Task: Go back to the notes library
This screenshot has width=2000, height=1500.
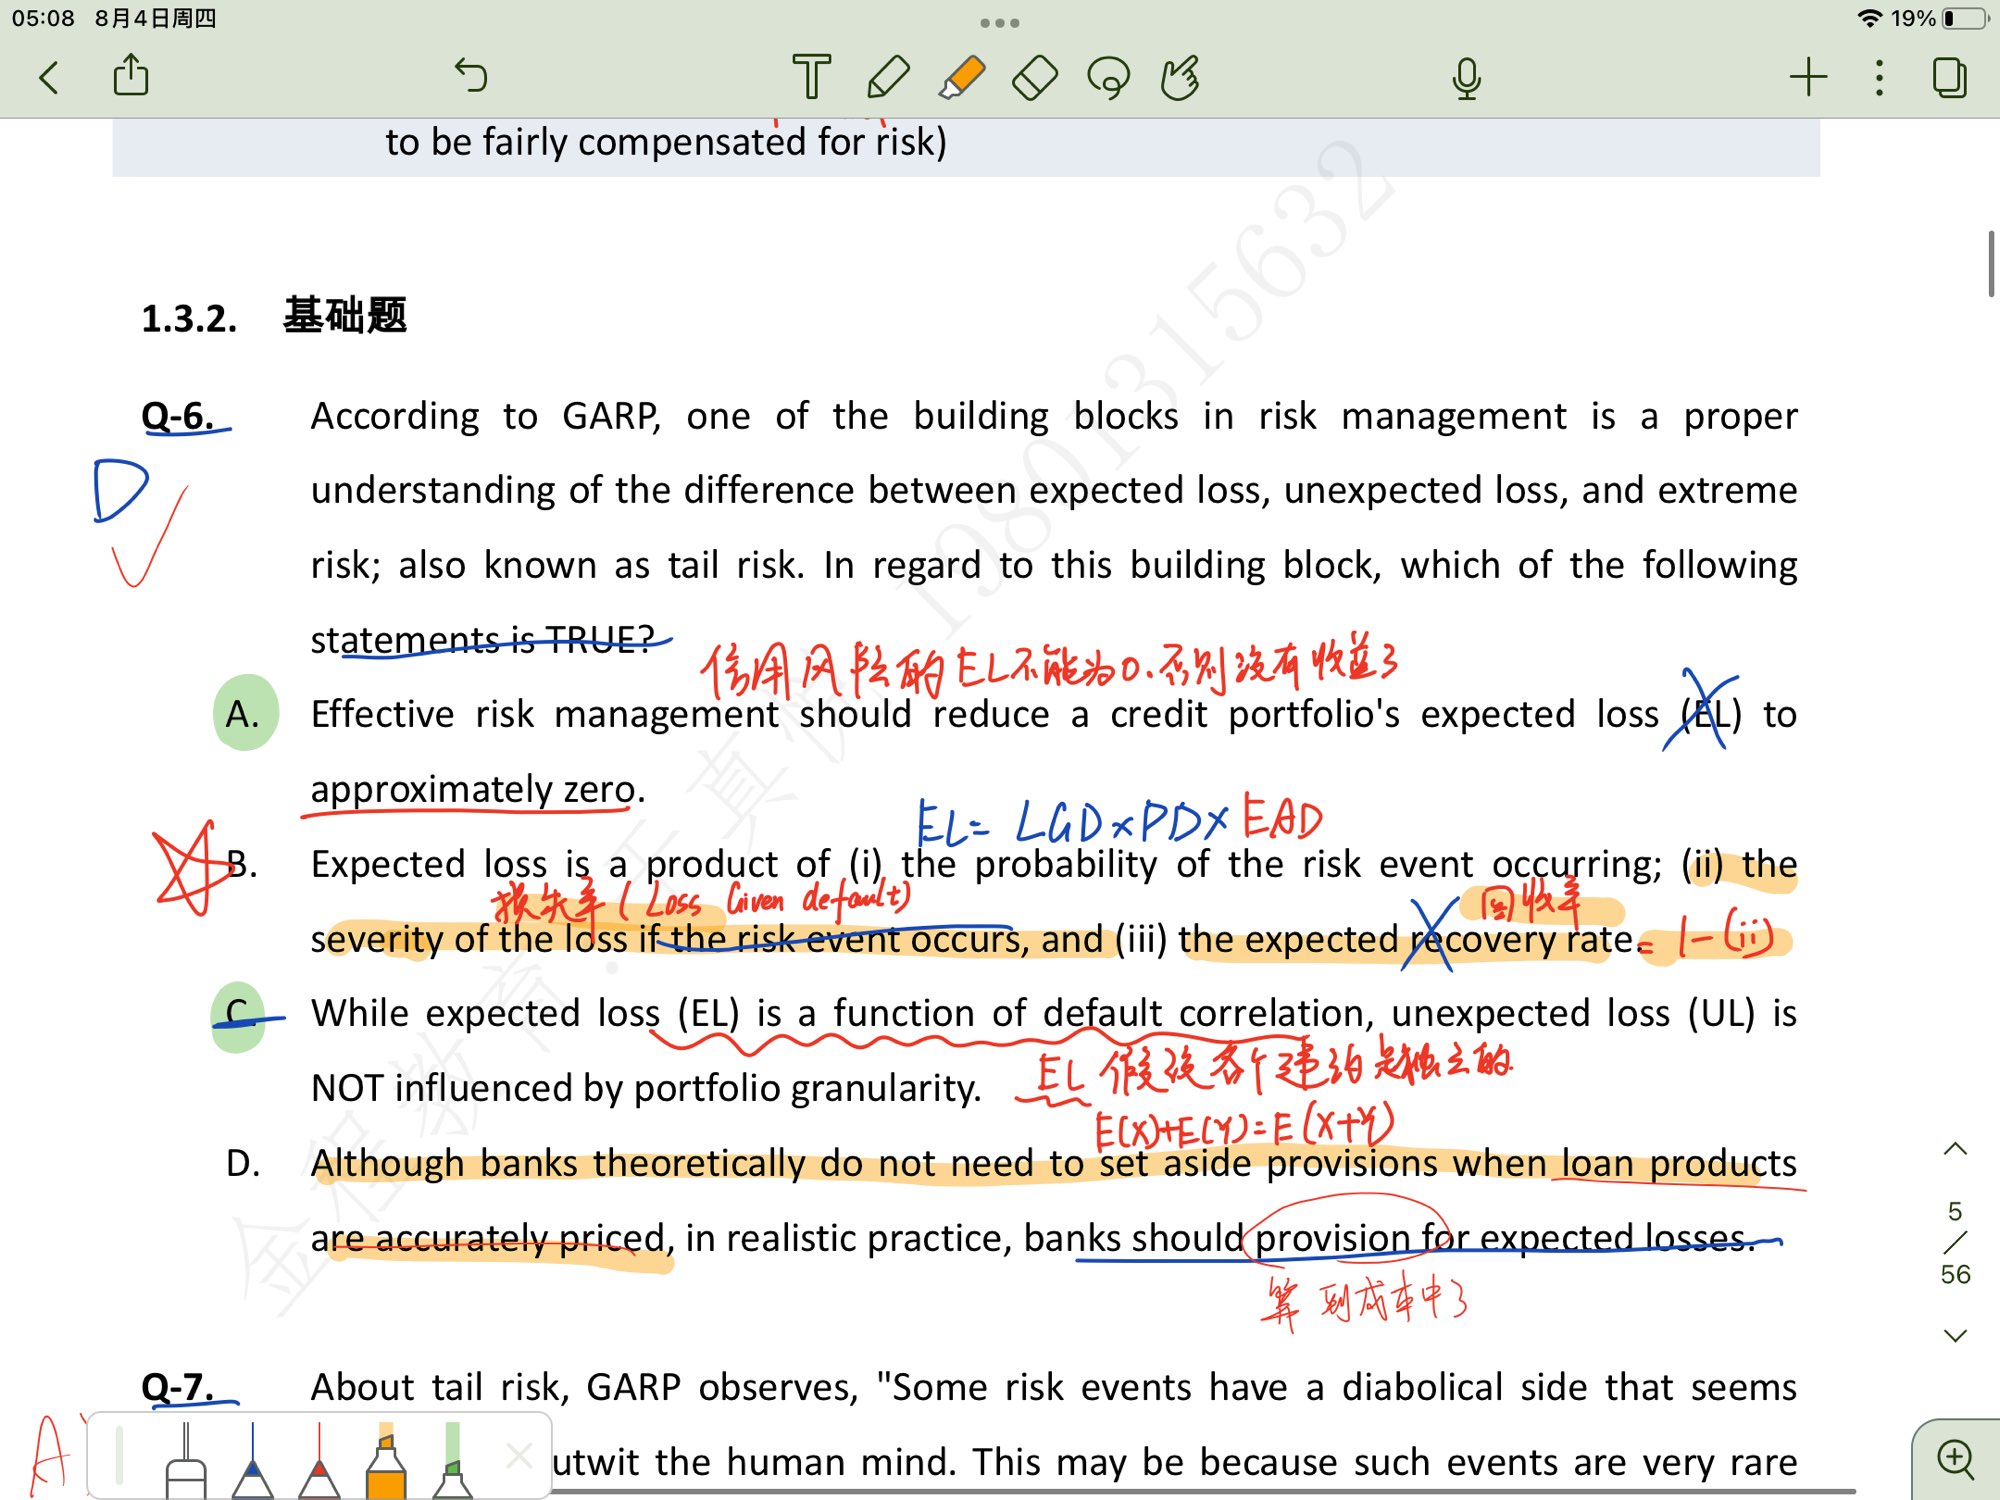Action: click(x=49, y=77)
